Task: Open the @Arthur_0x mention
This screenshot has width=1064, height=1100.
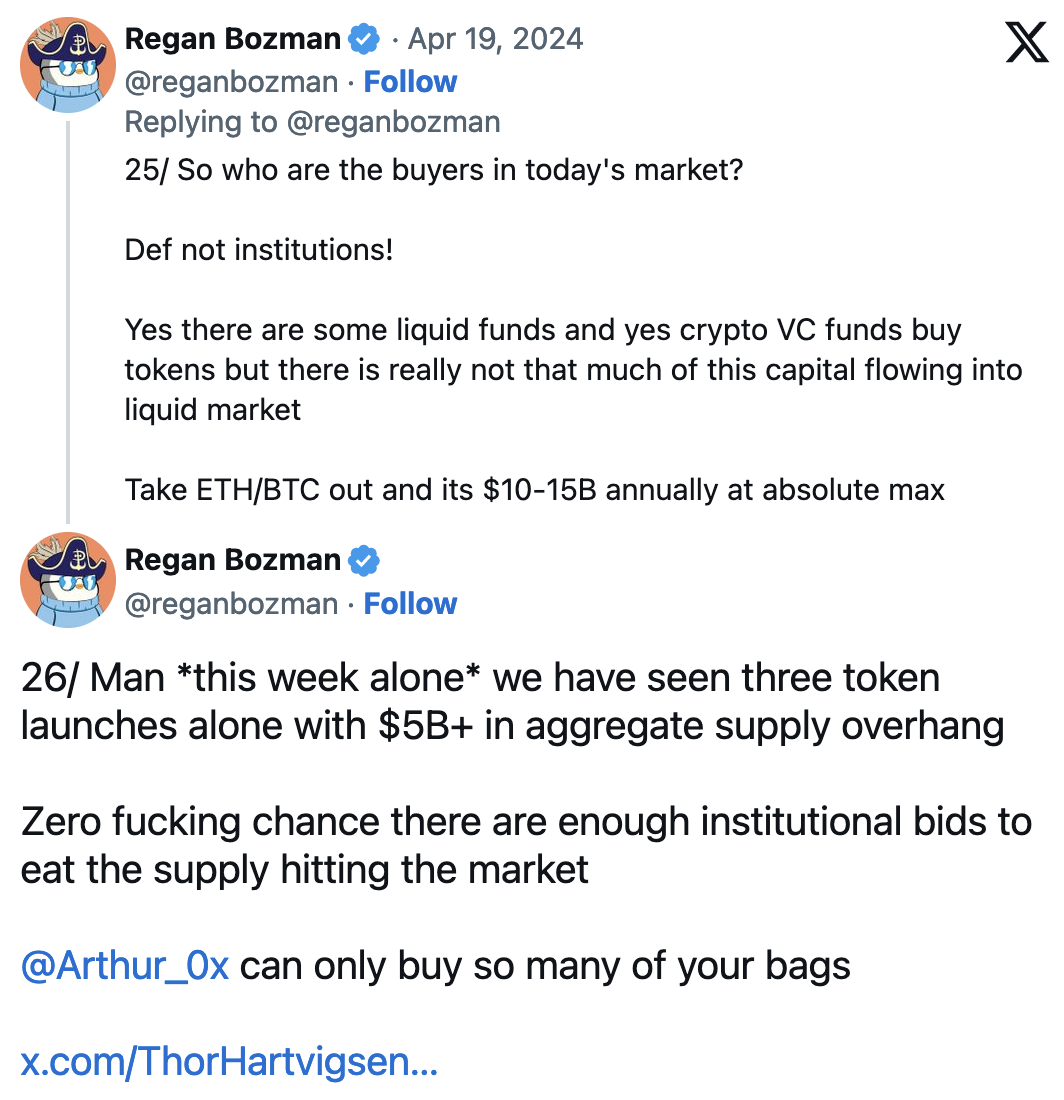Action: pos(125,966)
